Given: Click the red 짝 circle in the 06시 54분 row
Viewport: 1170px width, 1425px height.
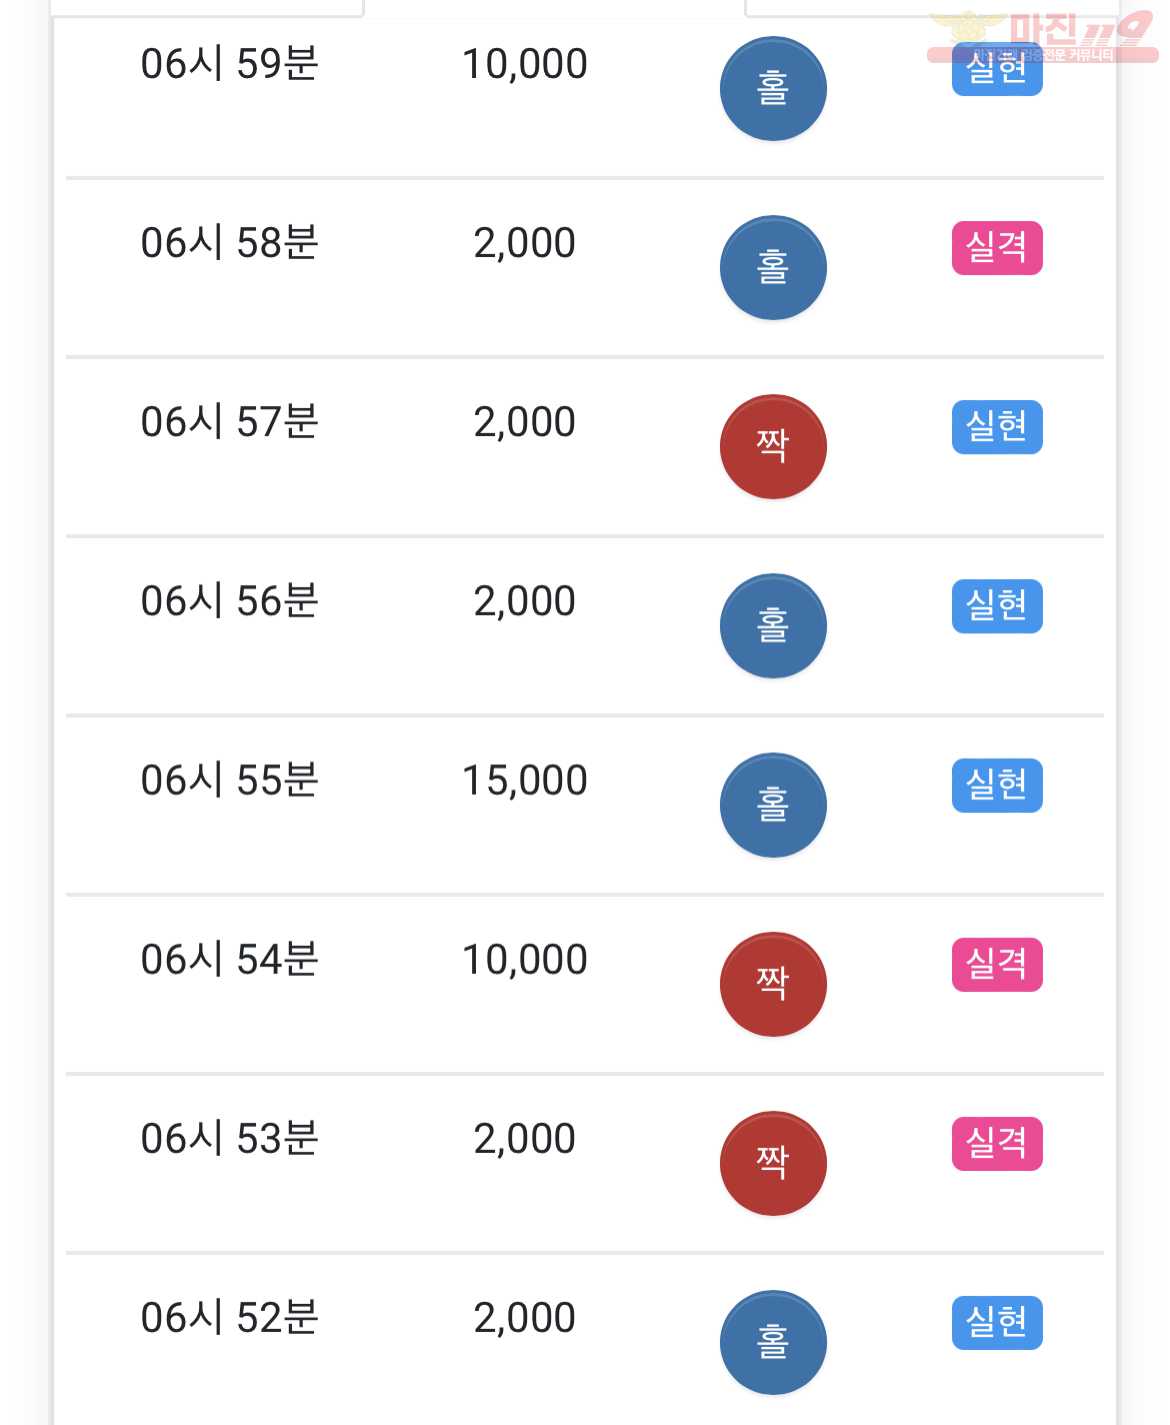Looking at the screenshot, I should (773, 984).
